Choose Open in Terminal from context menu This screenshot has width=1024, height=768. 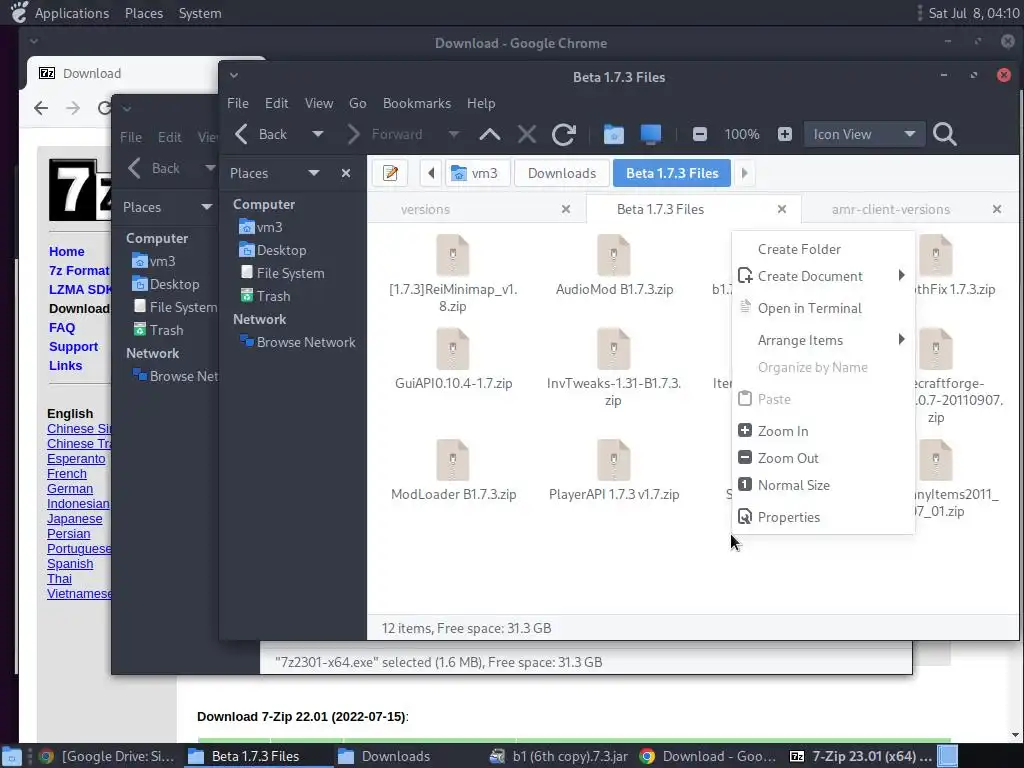click(x=823, y=308)
